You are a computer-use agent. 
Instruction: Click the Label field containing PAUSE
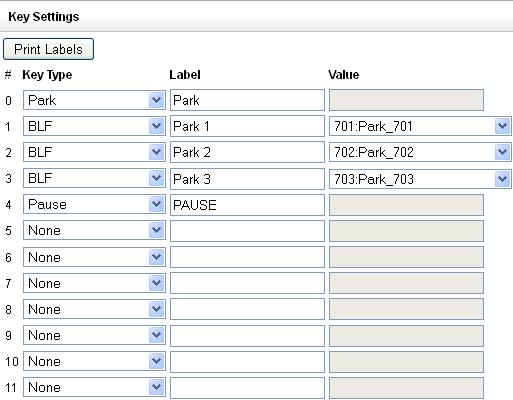tap(247, 205)
